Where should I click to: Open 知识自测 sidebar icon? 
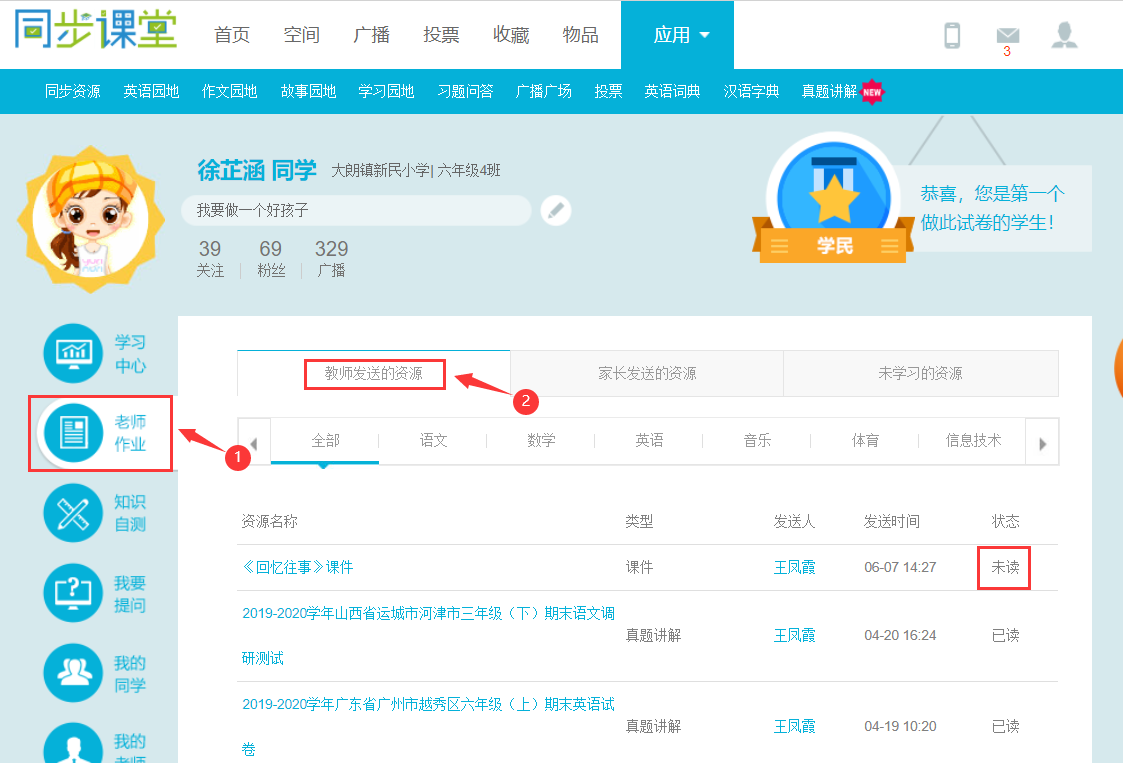click(73, 512)
